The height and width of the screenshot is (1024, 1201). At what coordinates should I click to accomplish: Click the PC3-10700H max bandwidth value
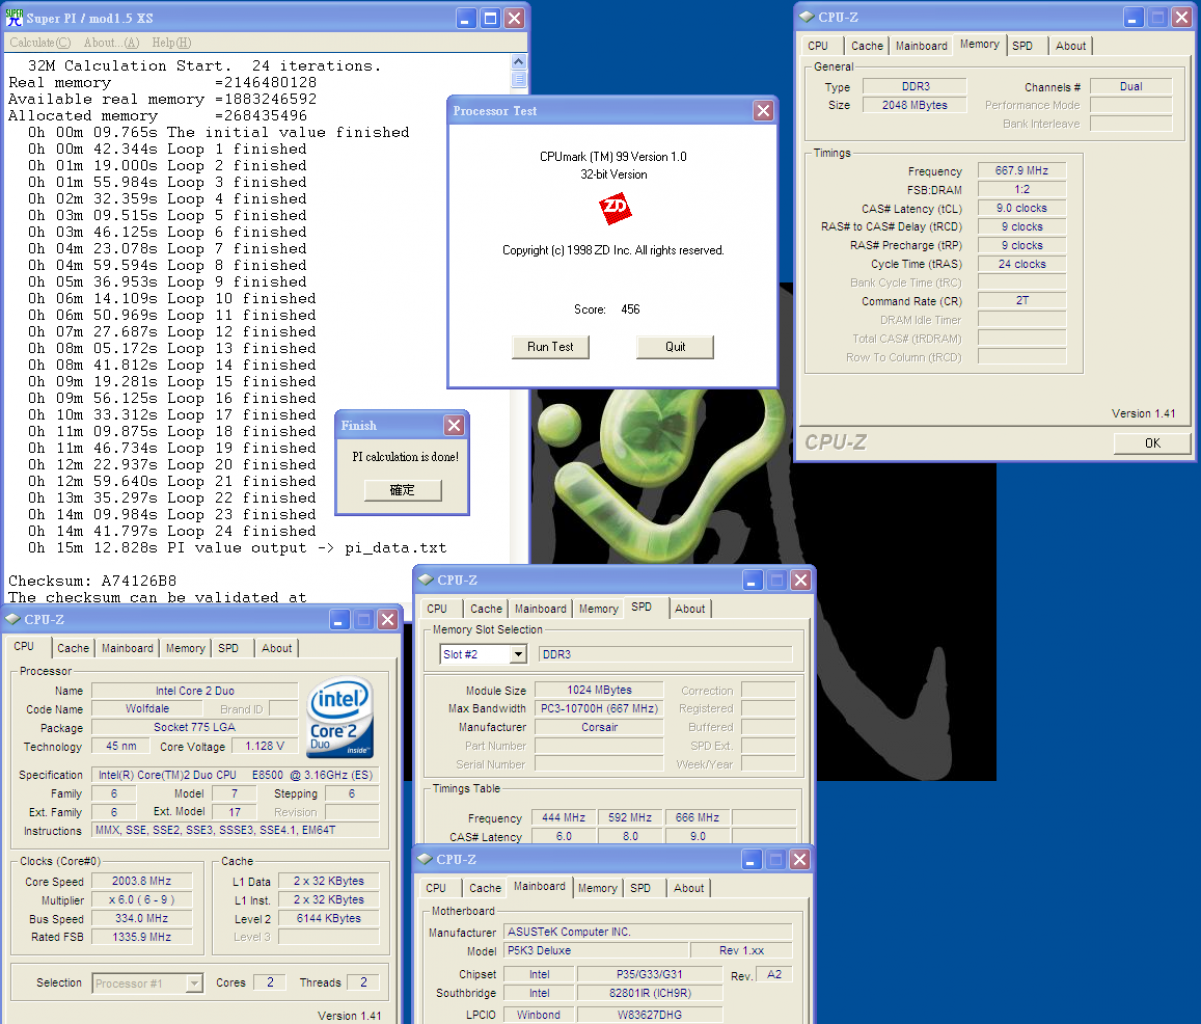click(x=599, y=709)
